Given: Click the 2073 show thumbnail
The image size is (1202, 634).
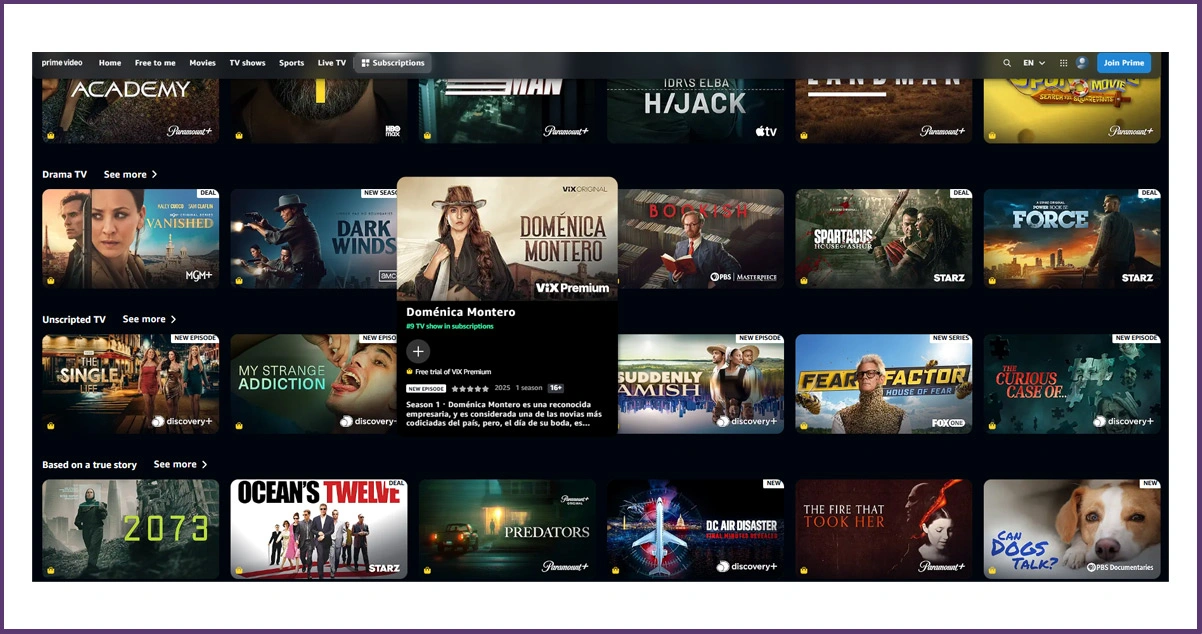Looking at the screenshot, I should pos(130,528).
